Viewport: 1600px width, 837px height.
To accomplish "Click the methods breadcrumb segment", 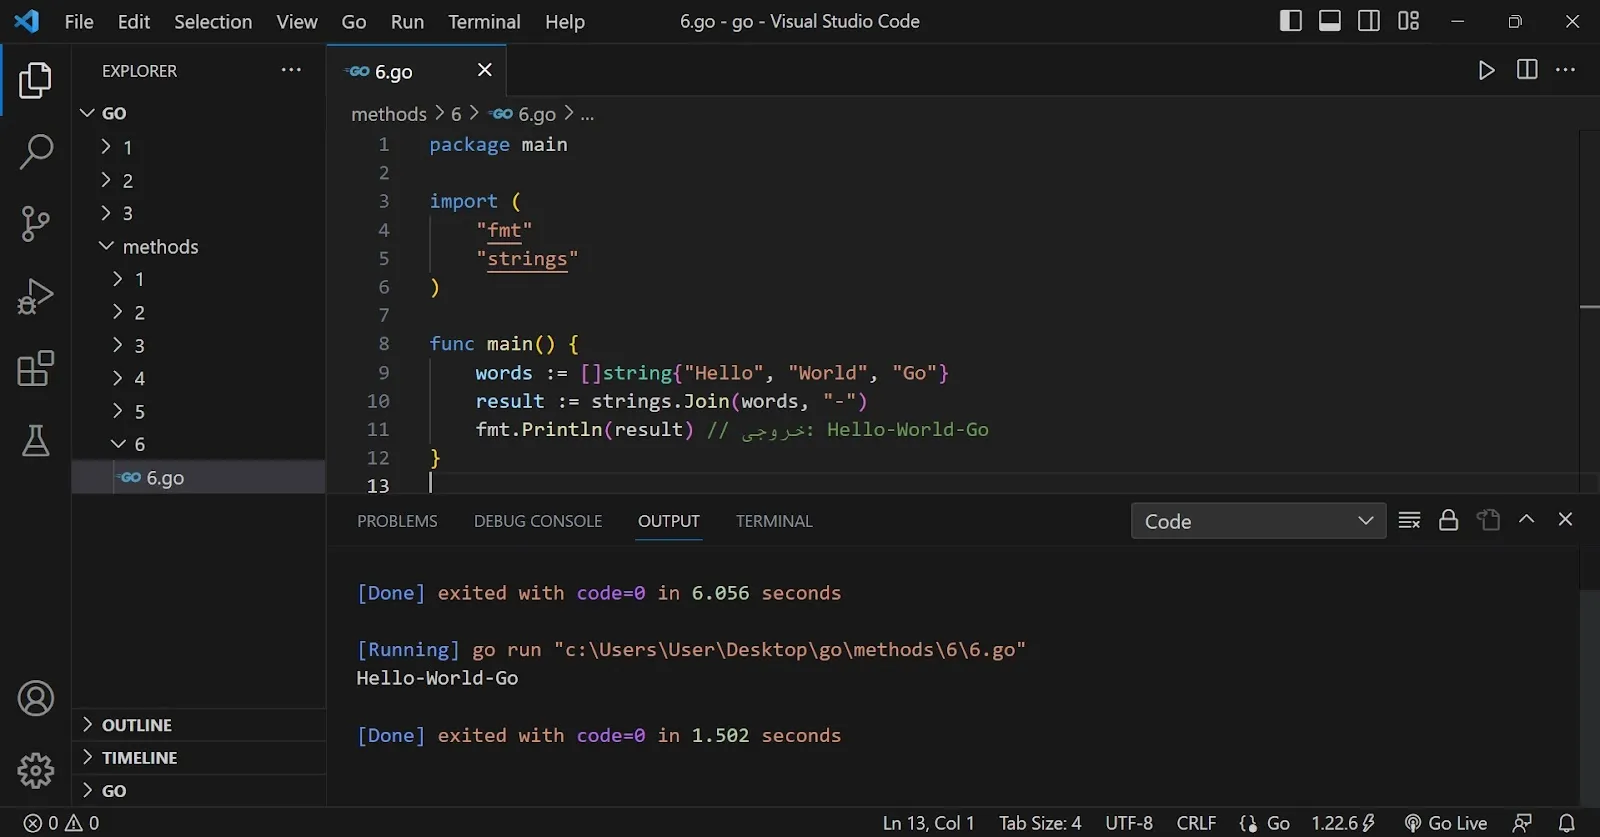I will pos(389,114).
